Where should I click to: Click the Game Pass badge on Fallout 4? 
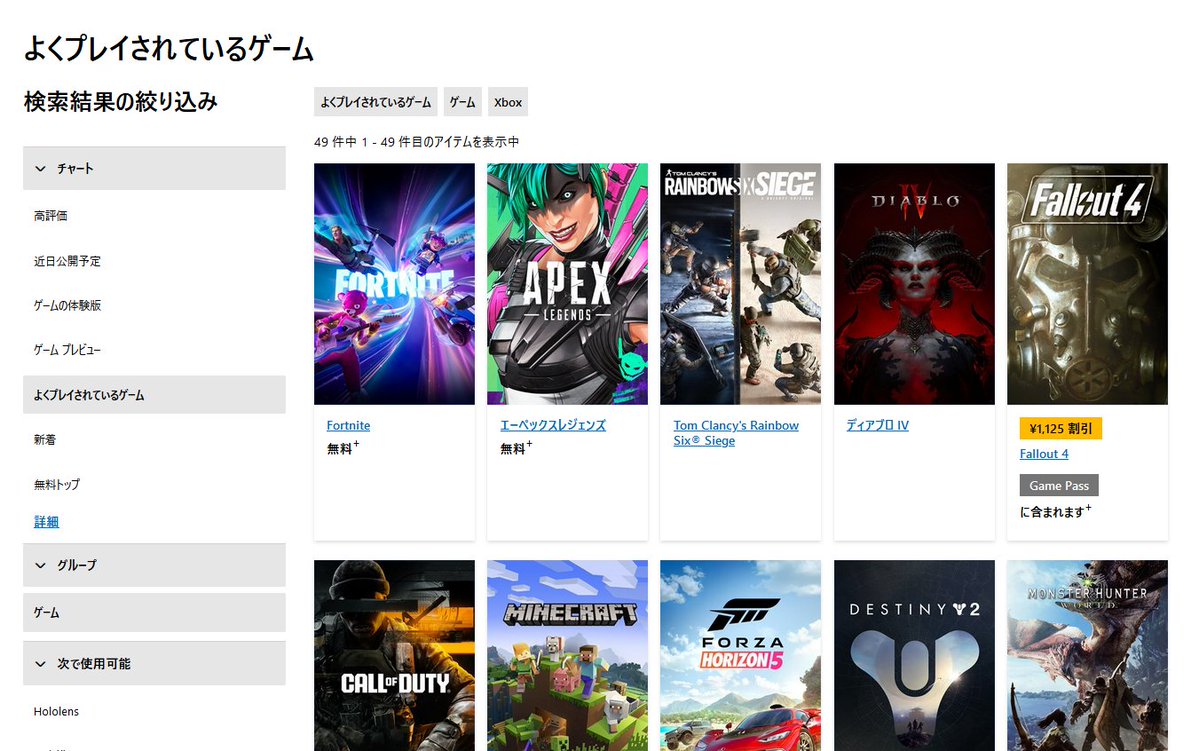point(1059,486)
